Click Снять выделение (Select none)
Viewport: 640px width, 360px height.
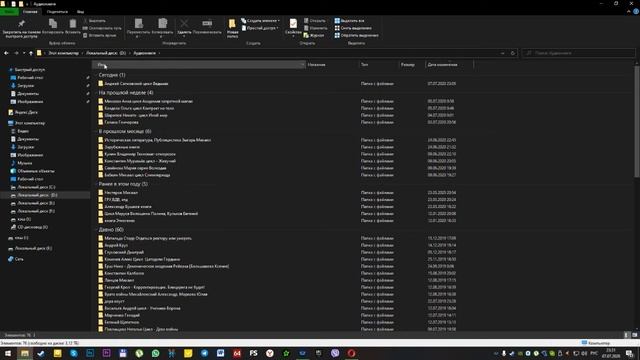[353, 28]
